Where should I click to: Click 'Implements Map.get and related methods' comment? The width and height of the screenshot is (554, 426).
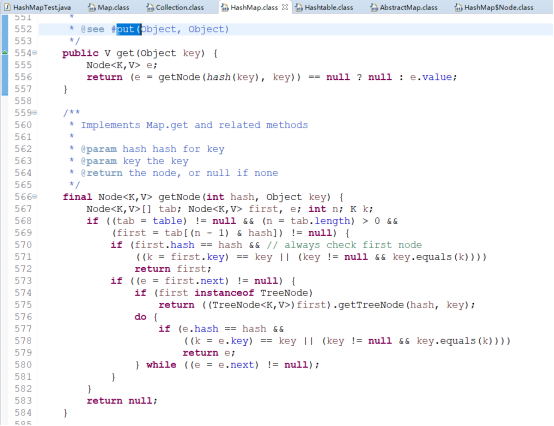click(194, 125)
